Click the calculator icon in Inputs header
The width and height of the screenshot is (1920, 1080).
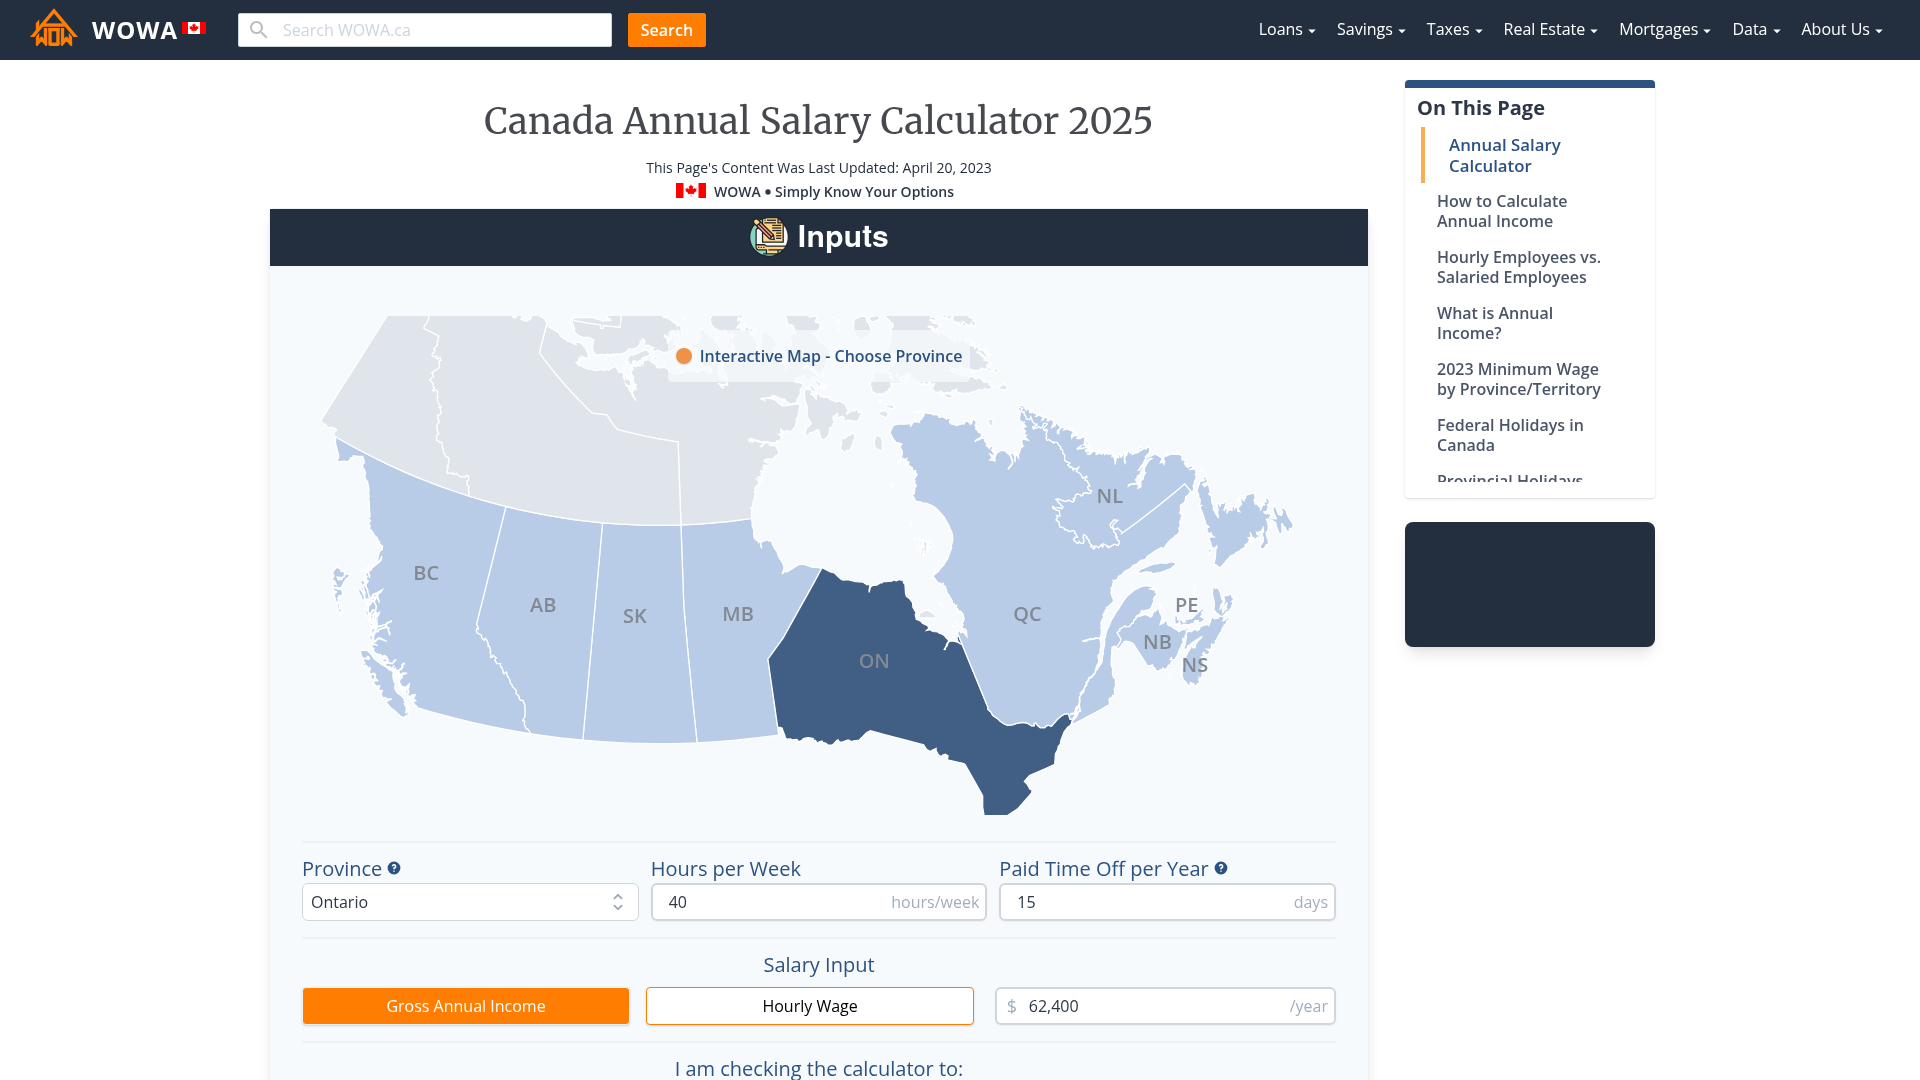coord(770,237)
